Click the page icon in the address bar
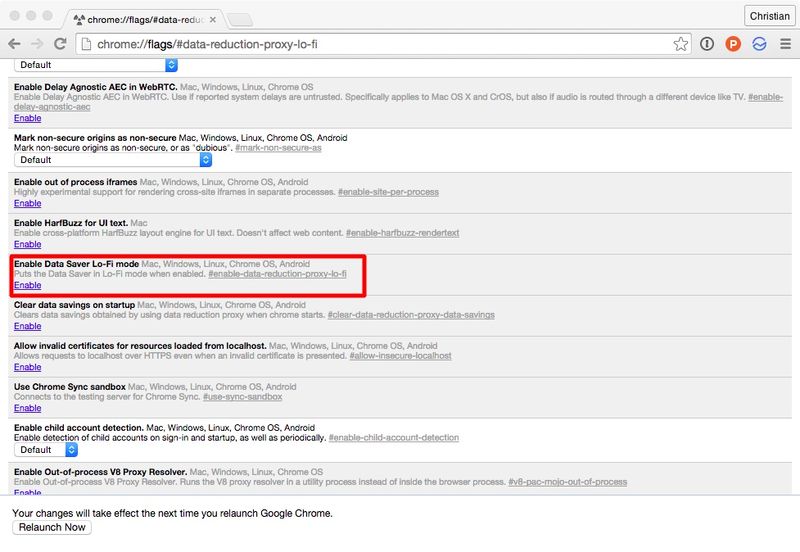 pos(87,44)
